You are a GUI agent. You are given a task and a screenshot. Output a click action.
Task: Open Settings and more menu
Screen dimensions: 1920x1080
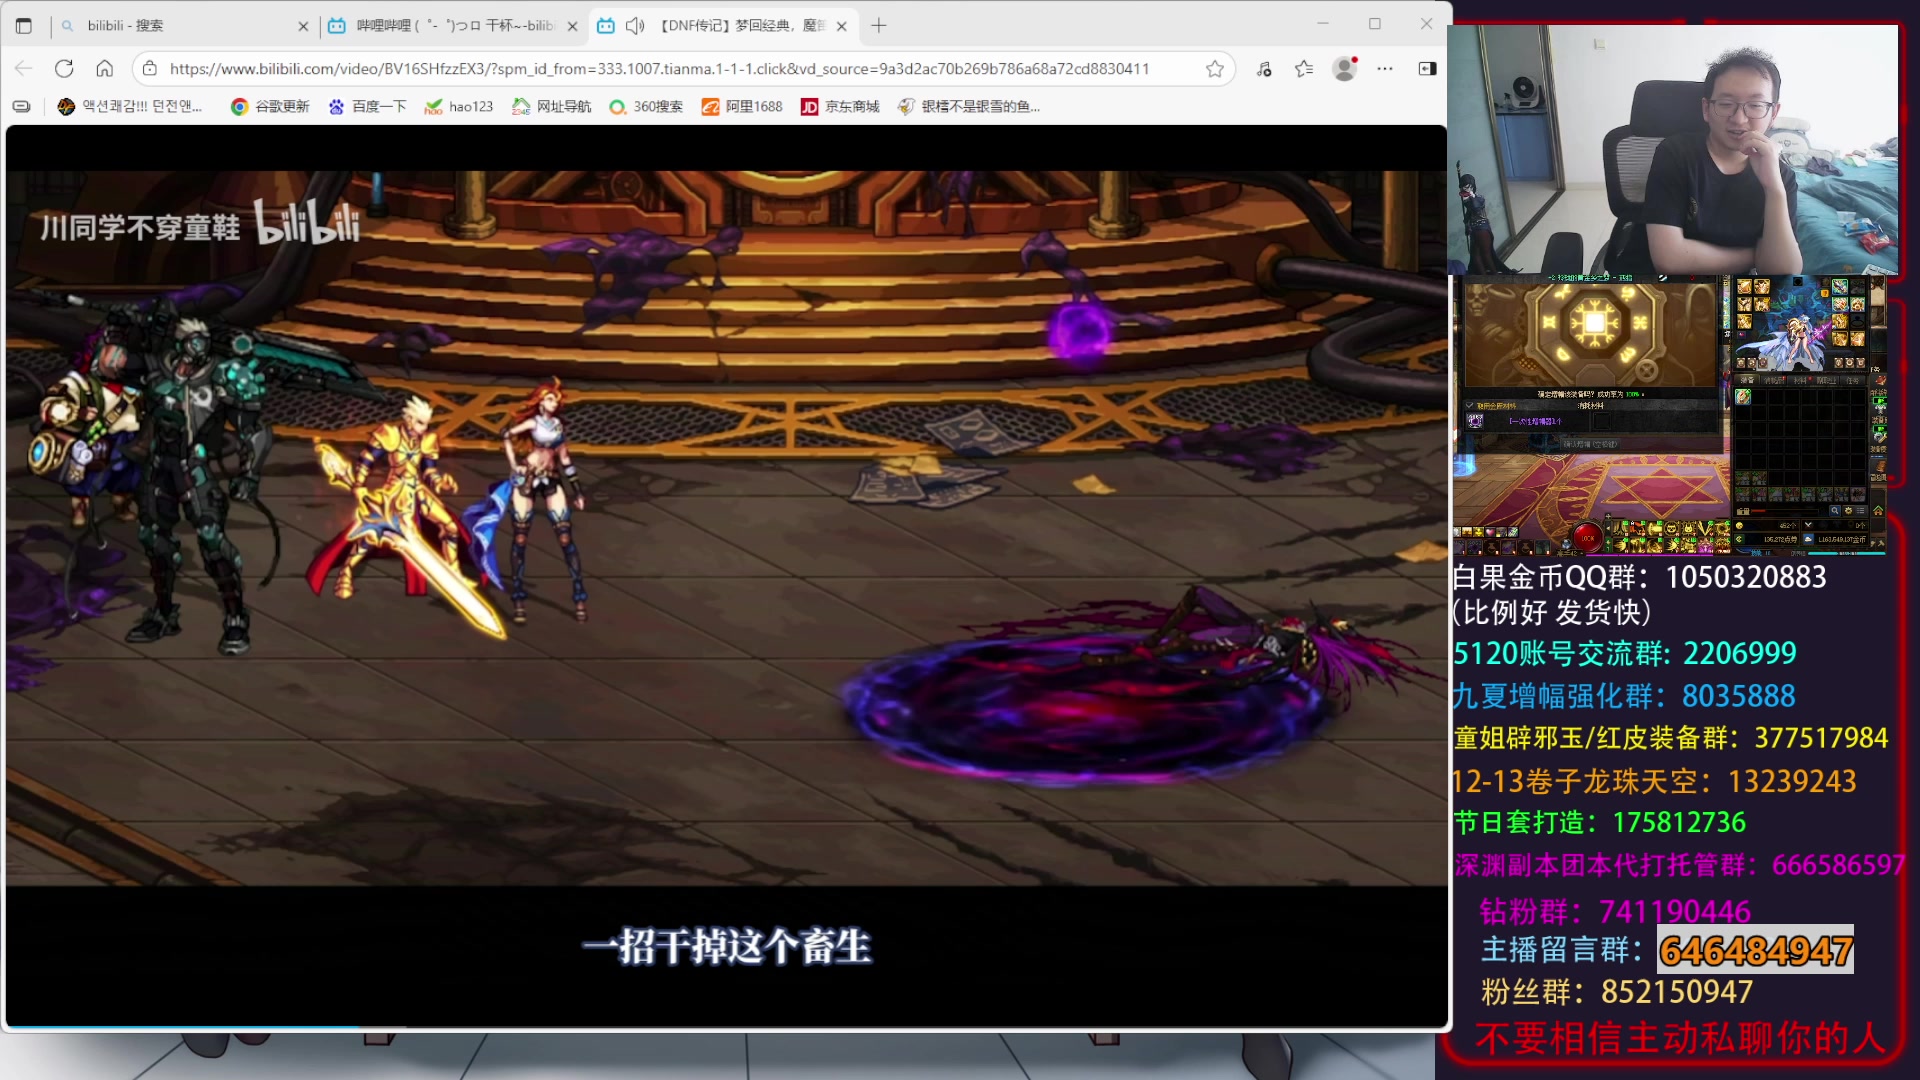pos(1384,68)
